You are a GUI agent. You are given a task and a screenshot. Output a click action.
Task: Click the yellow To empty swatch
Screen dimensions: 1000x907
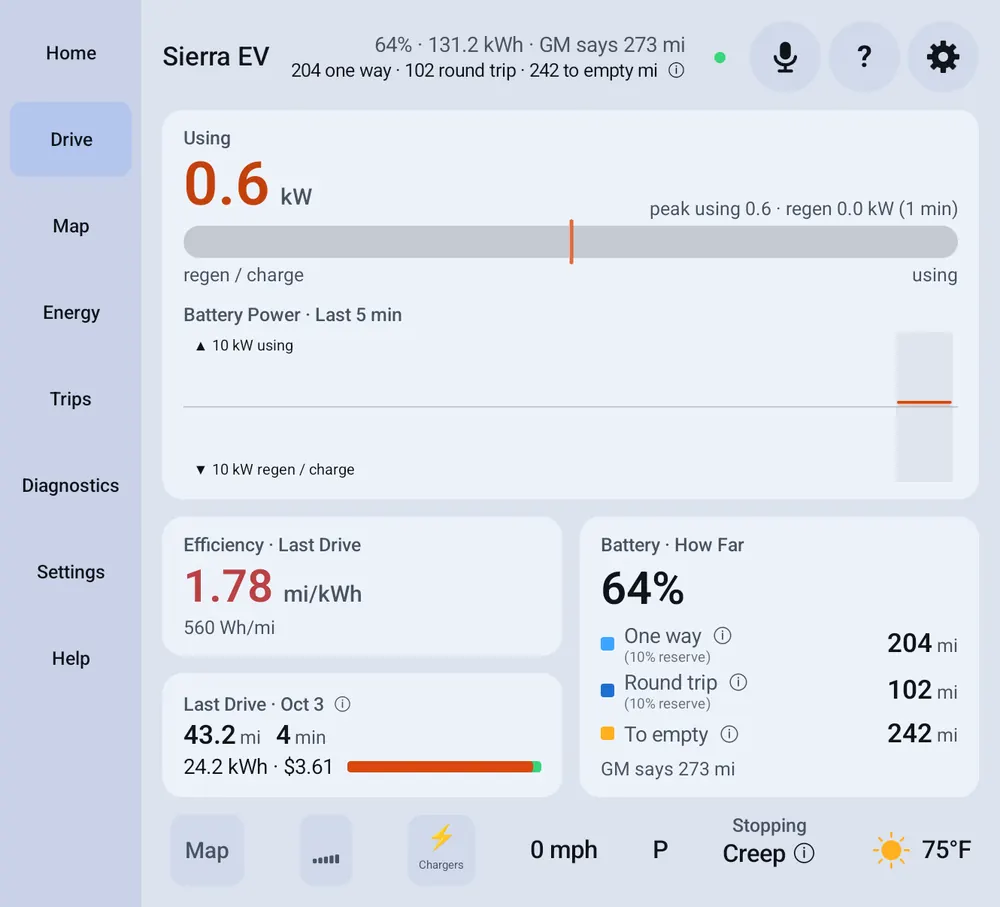(607, 734)
